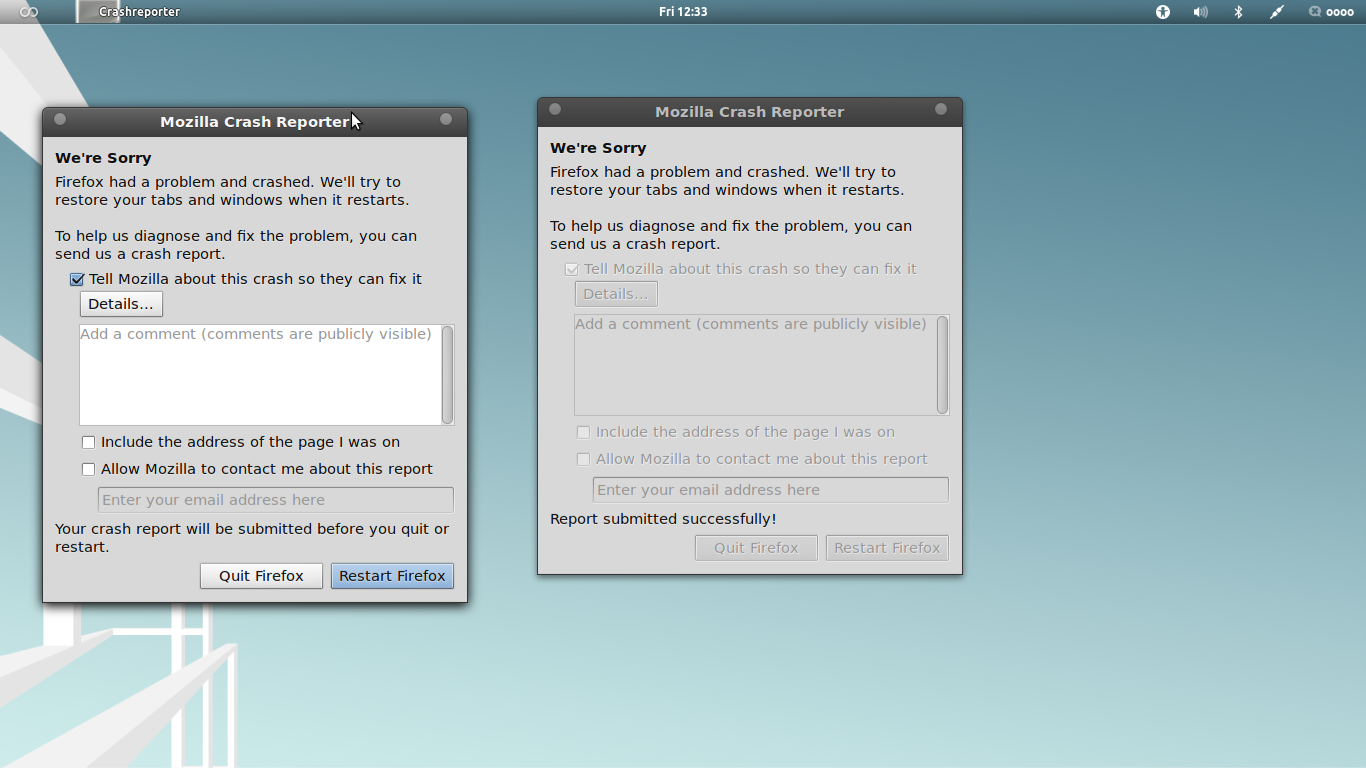Image resolution: width=1366 pixels, height=768 pixels.
Task: Click the email field in submitted dialog
Action: [771, 490]
